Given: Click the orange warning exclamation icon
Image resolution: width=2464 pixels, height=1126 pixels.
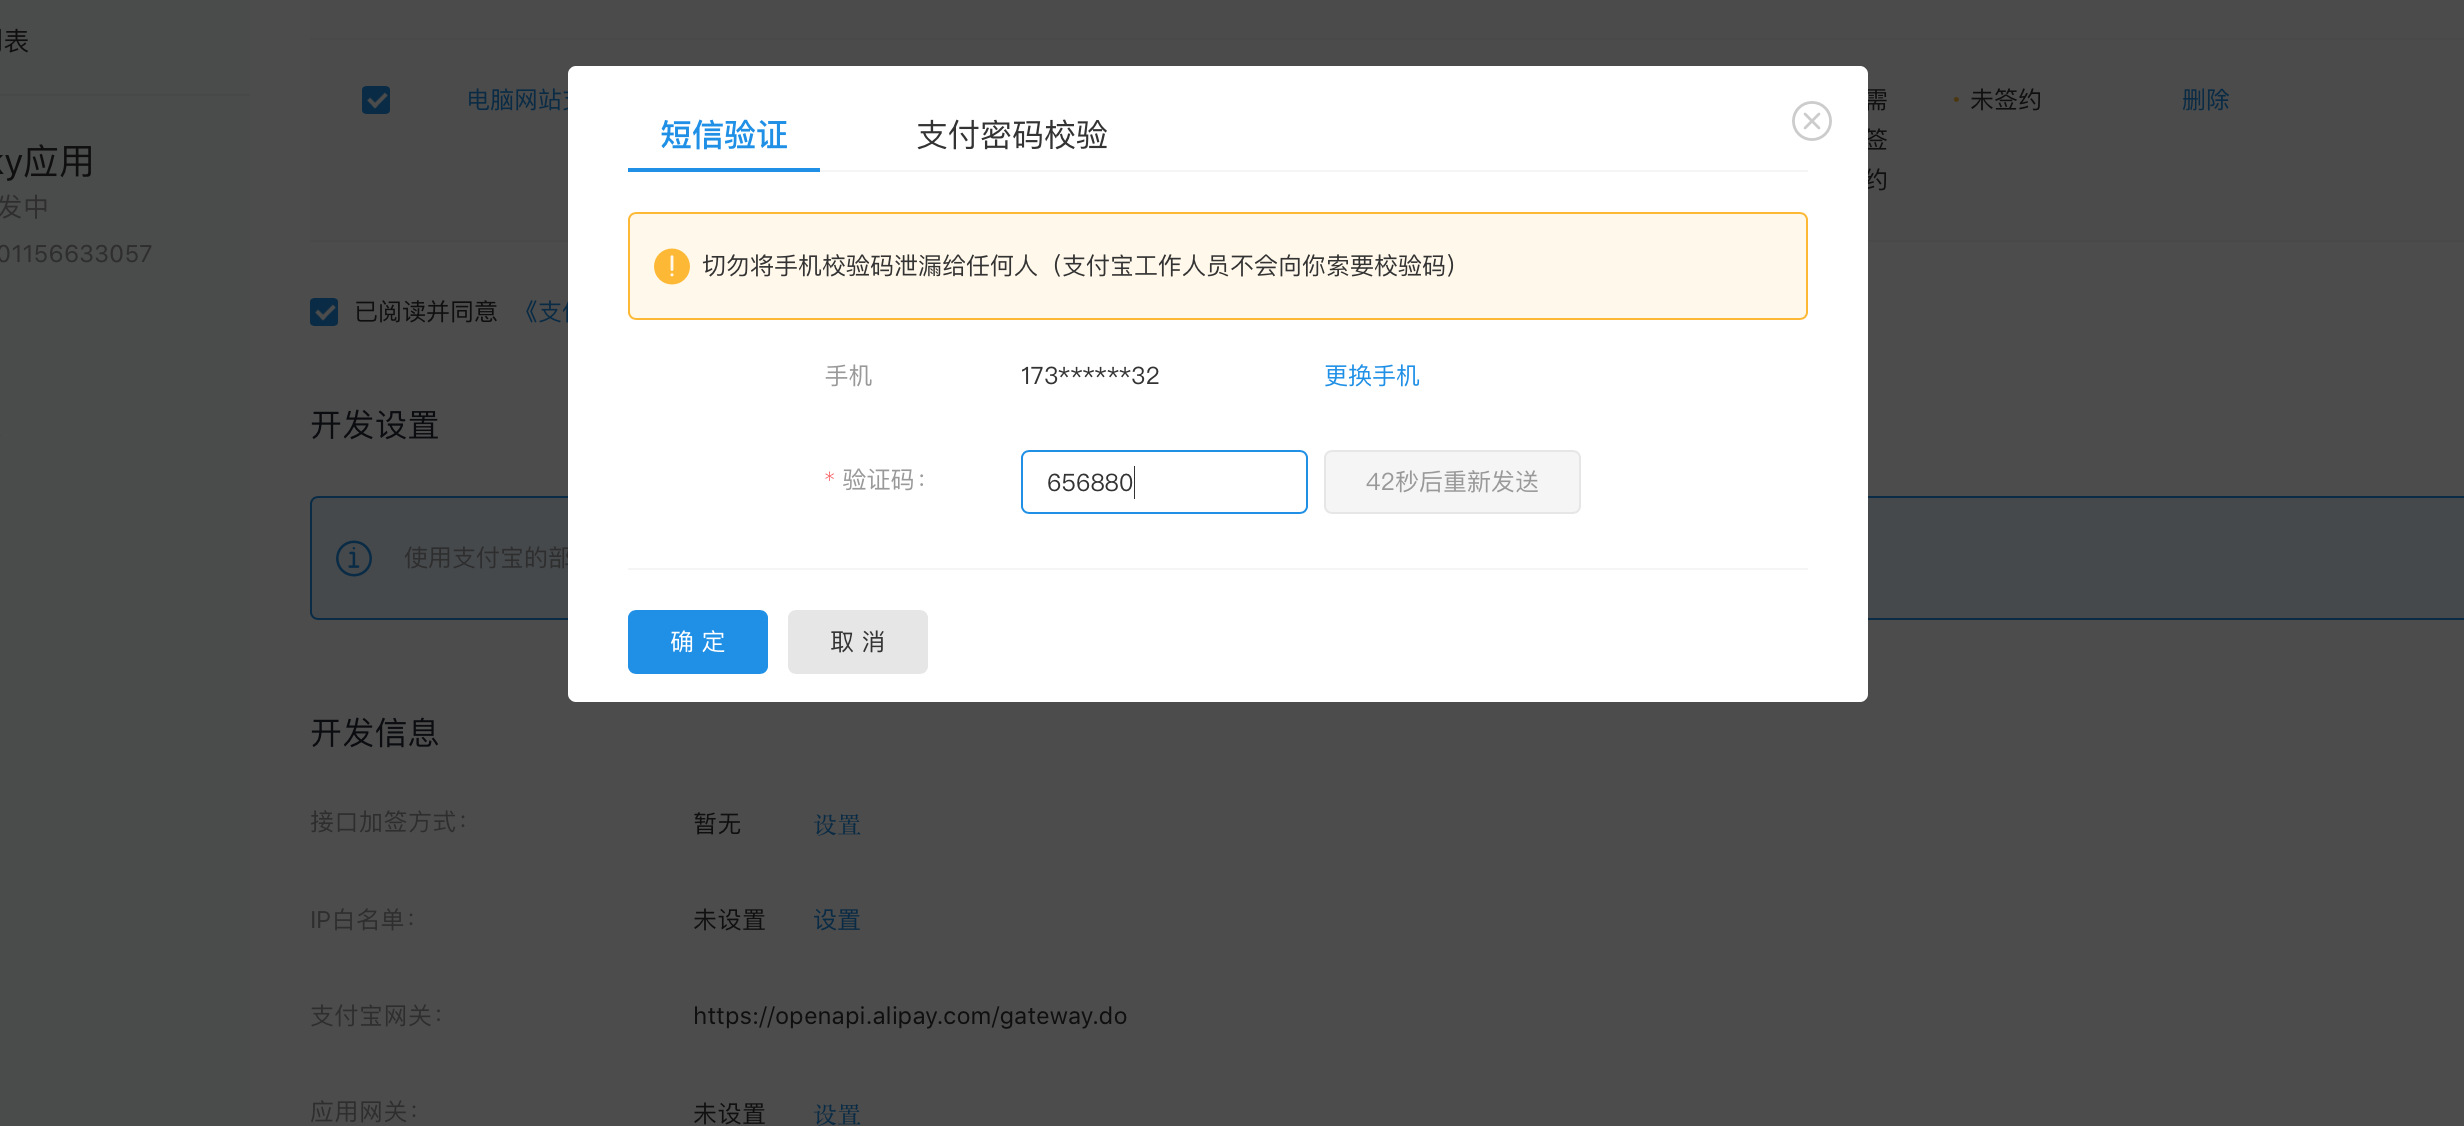Looking at the screenshot, I should coord(671,266).
